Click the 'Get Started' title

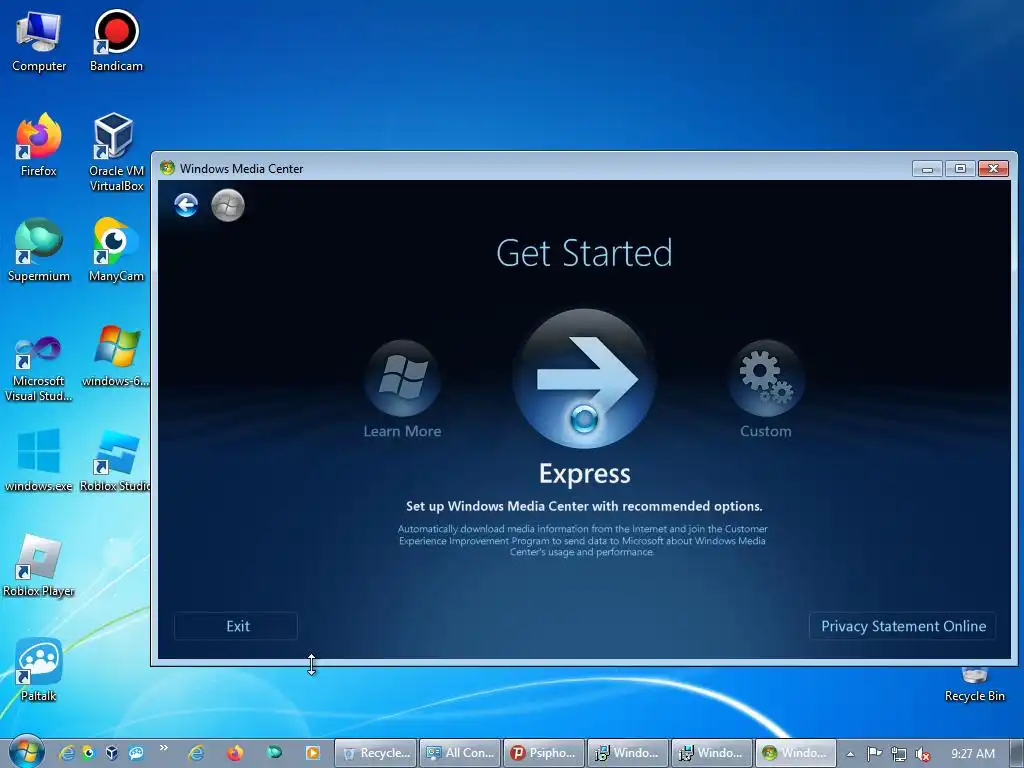(584, 253)
